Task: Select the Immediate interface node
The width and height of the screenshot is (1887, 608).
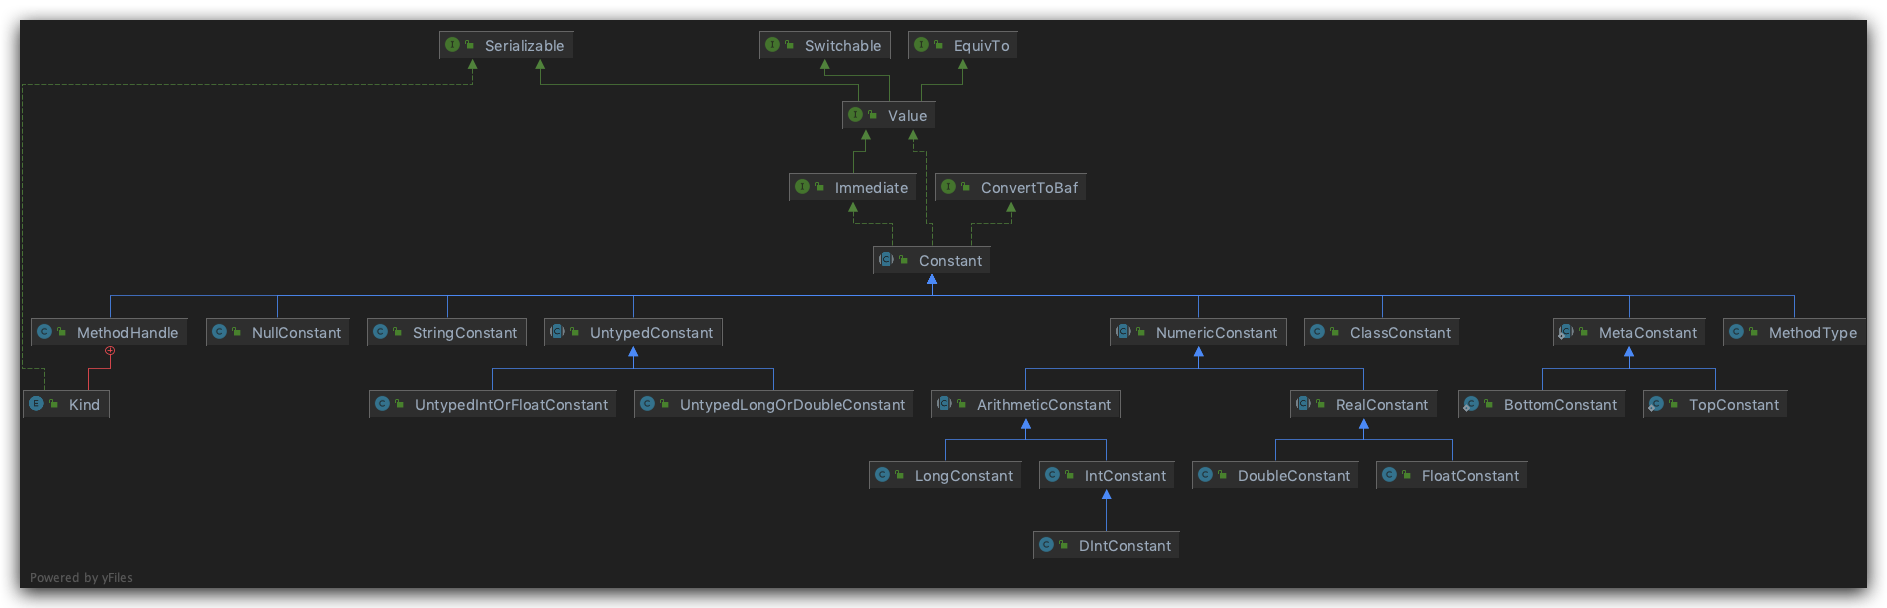Action: [852, 188]
